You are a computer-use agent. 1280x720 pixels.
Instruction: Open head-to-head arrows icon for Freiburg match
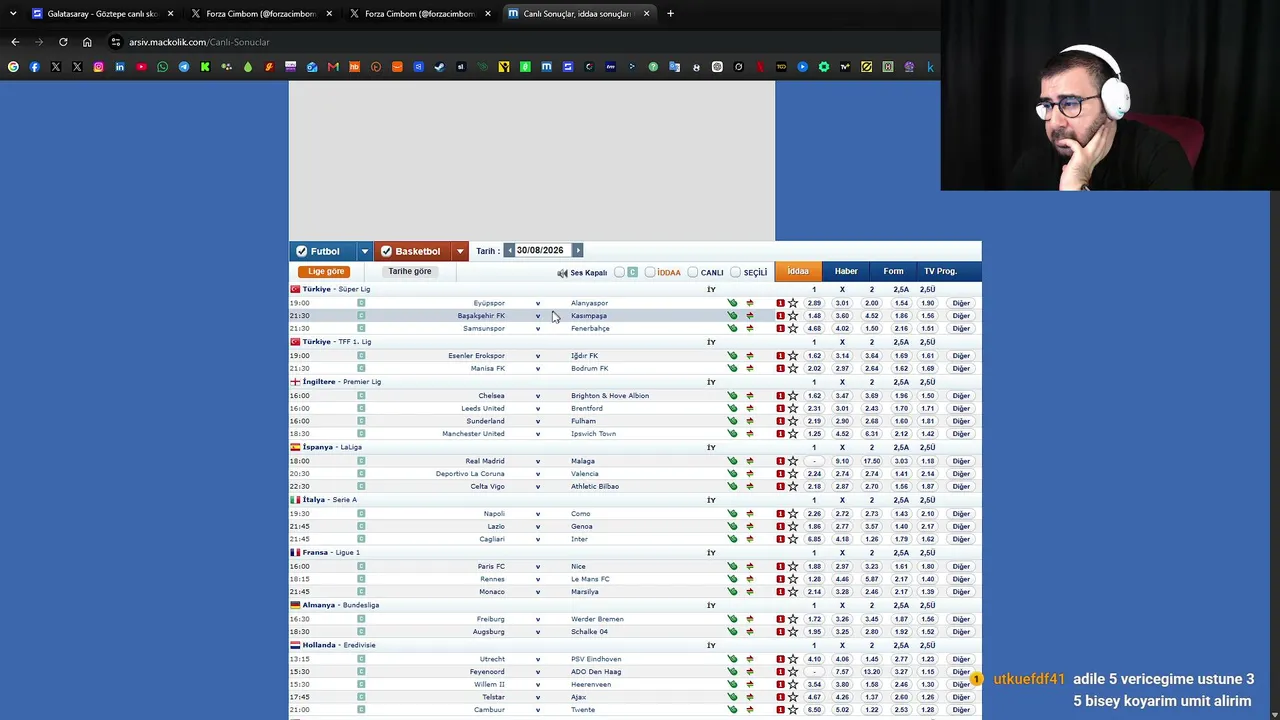[749, 619]
